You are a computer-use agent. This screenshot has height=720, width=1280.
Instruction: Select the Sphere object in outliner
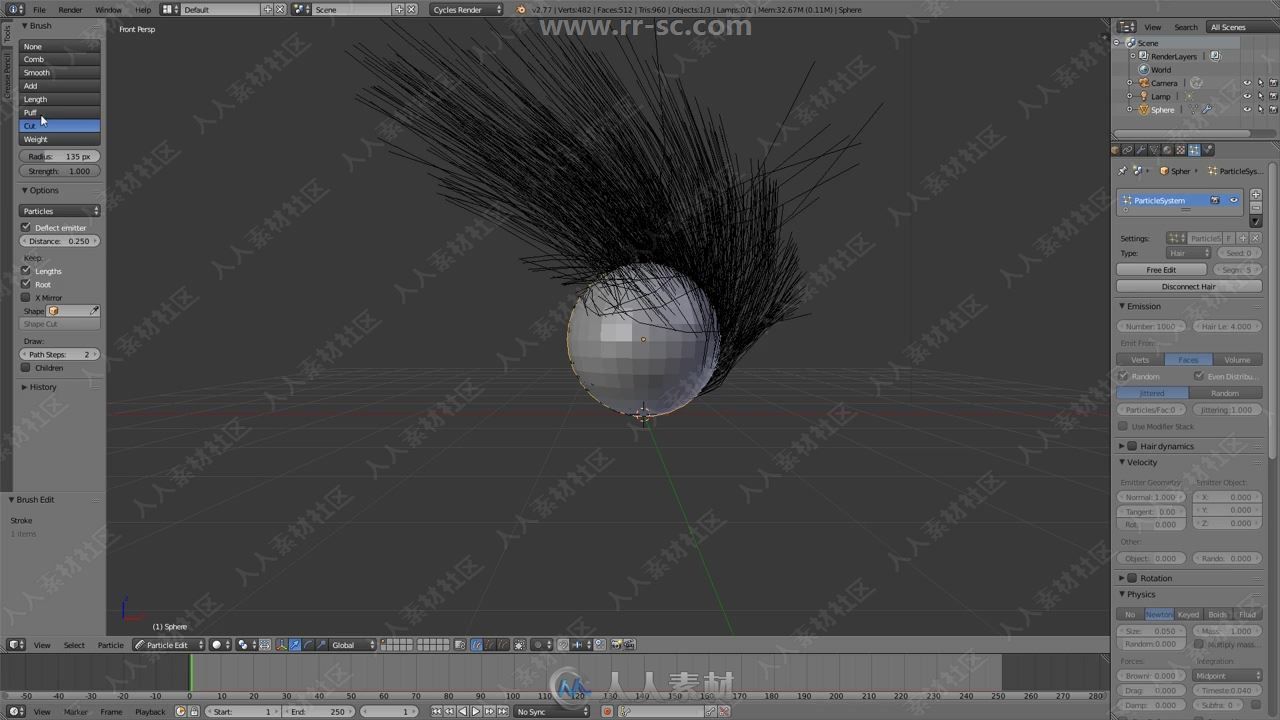[x=1162, y=110]
